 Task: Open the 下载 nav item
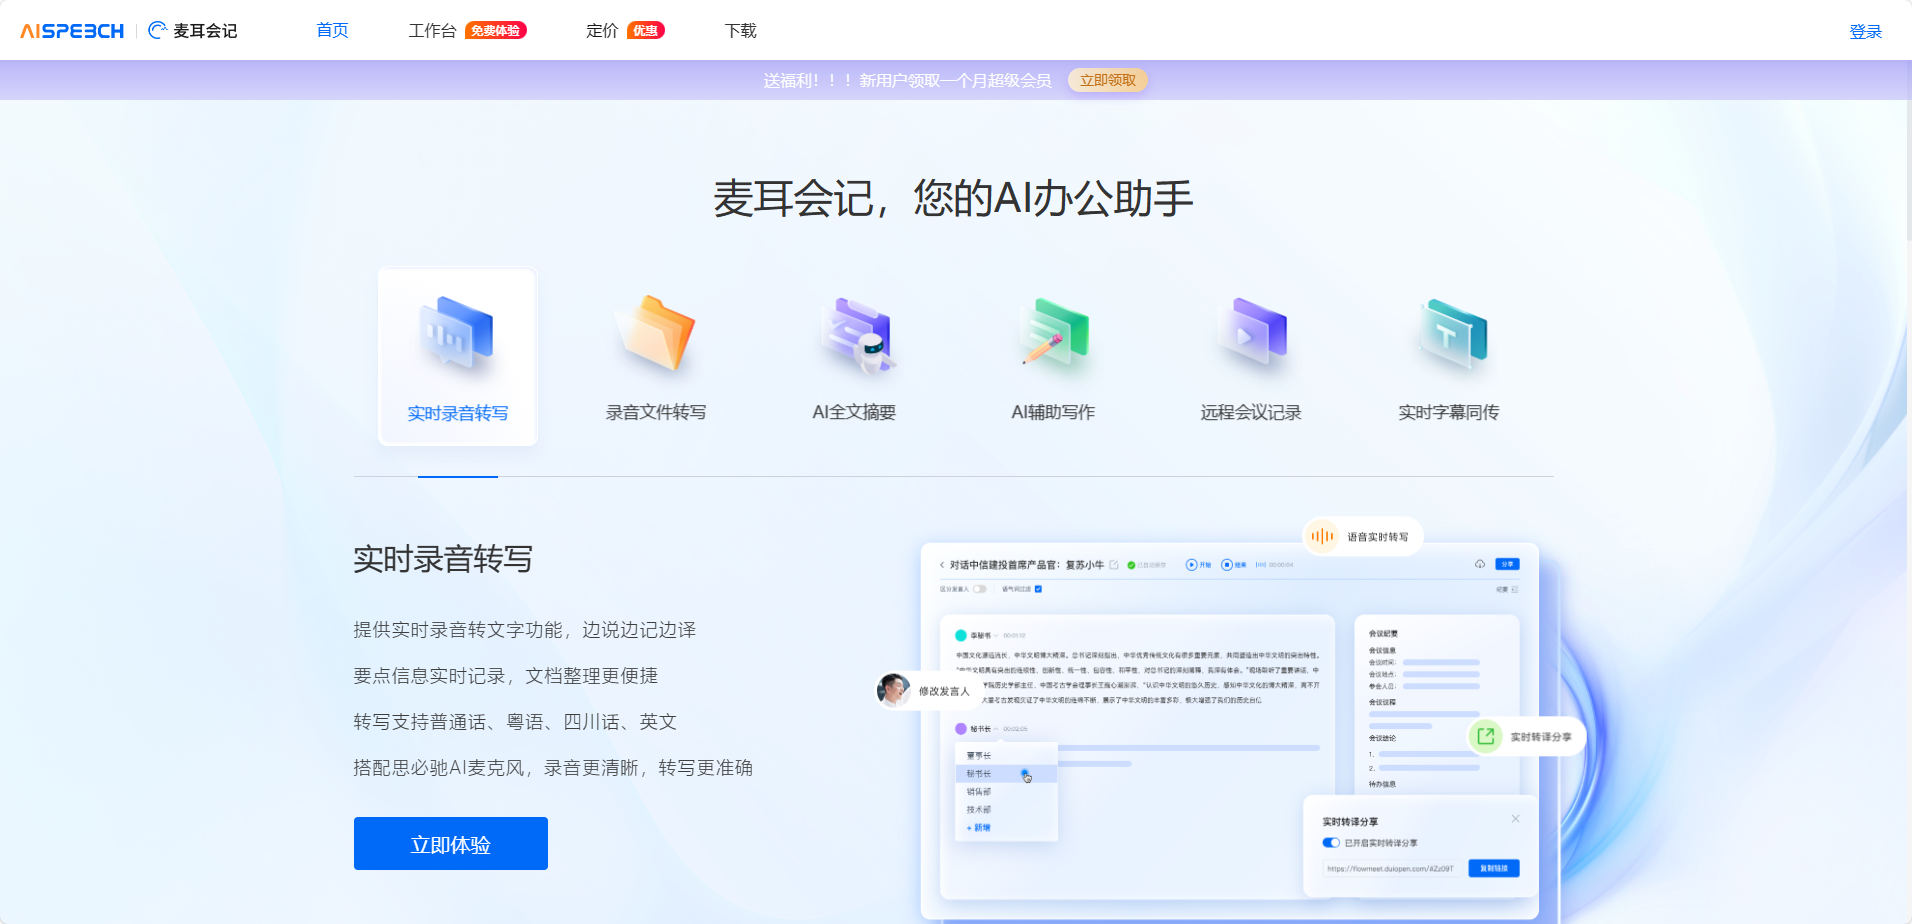point(740,31)
